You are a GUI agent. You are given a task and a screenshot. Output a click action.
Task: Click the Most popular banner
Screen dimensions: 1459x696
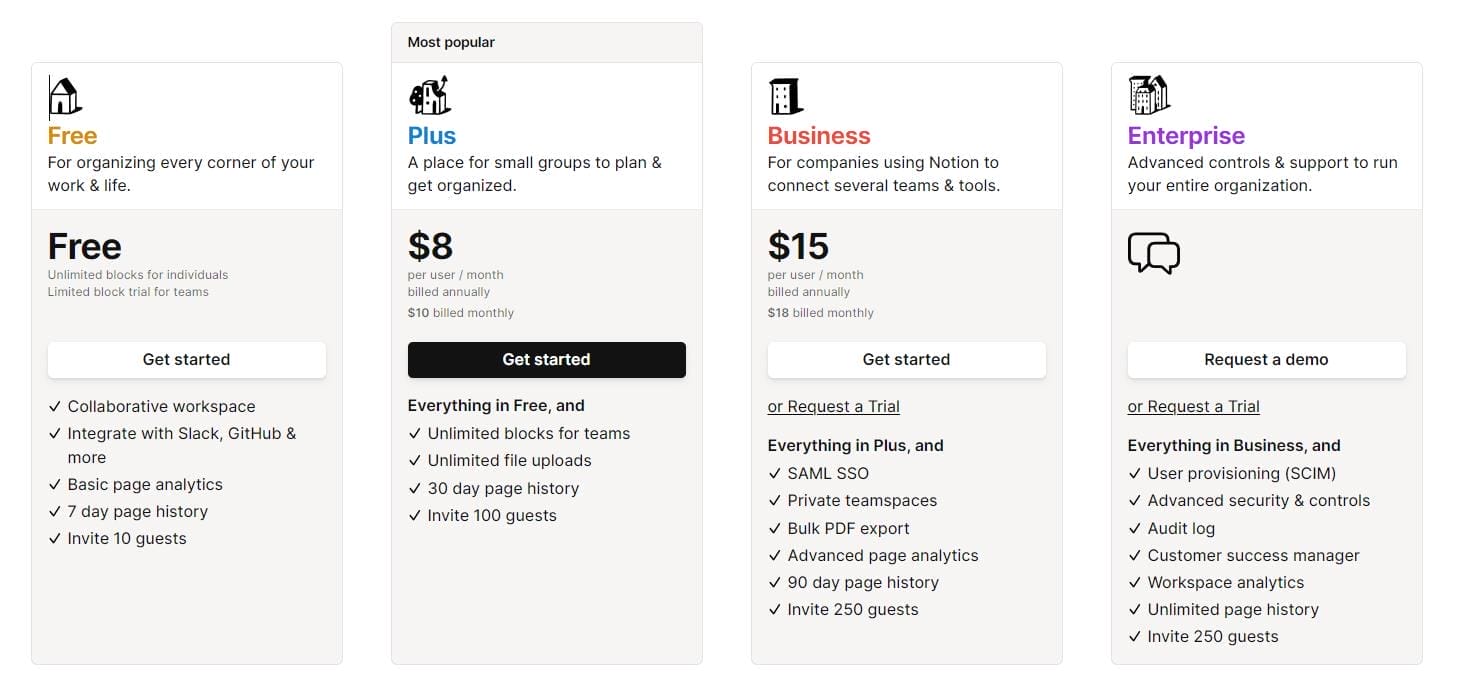click(x=449, y=42)
